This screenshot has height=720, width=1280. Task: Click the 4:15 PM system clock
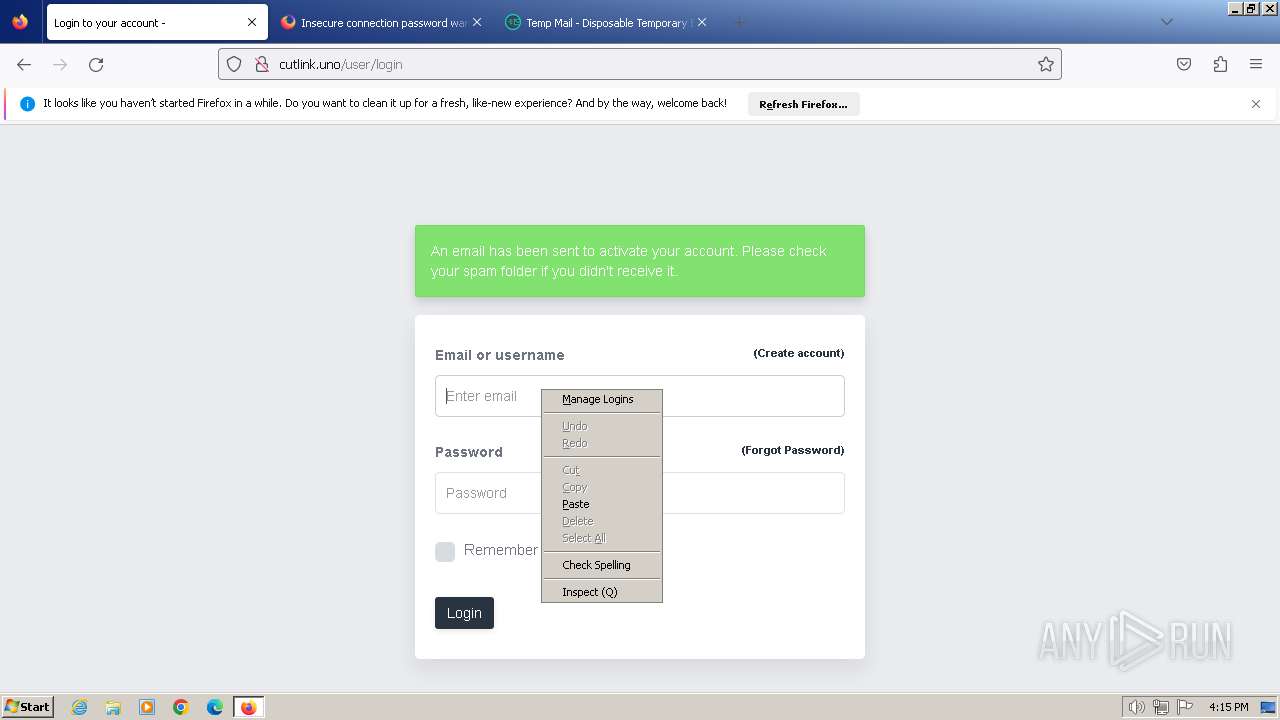[x=1228, y=707]
